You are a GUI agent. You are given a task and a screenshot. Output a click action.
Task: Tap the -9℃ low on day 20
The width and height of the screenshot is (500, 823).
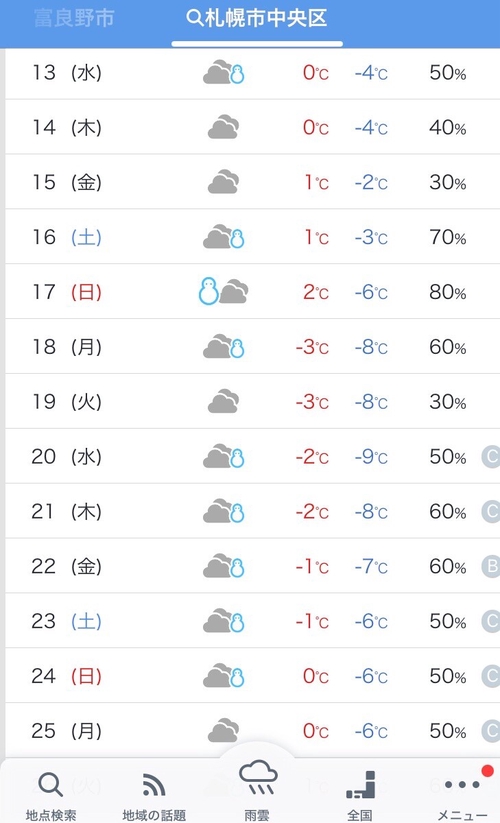371,457
